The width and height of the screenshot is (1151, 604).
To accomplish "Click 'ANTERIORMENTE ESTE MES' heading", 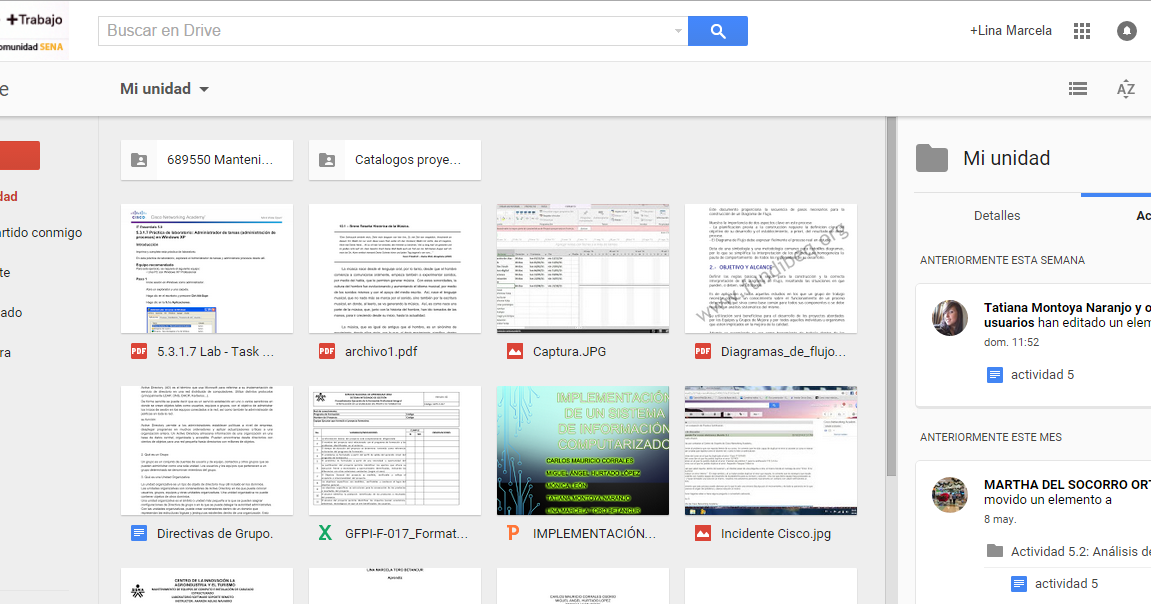I will coord(991,437).
